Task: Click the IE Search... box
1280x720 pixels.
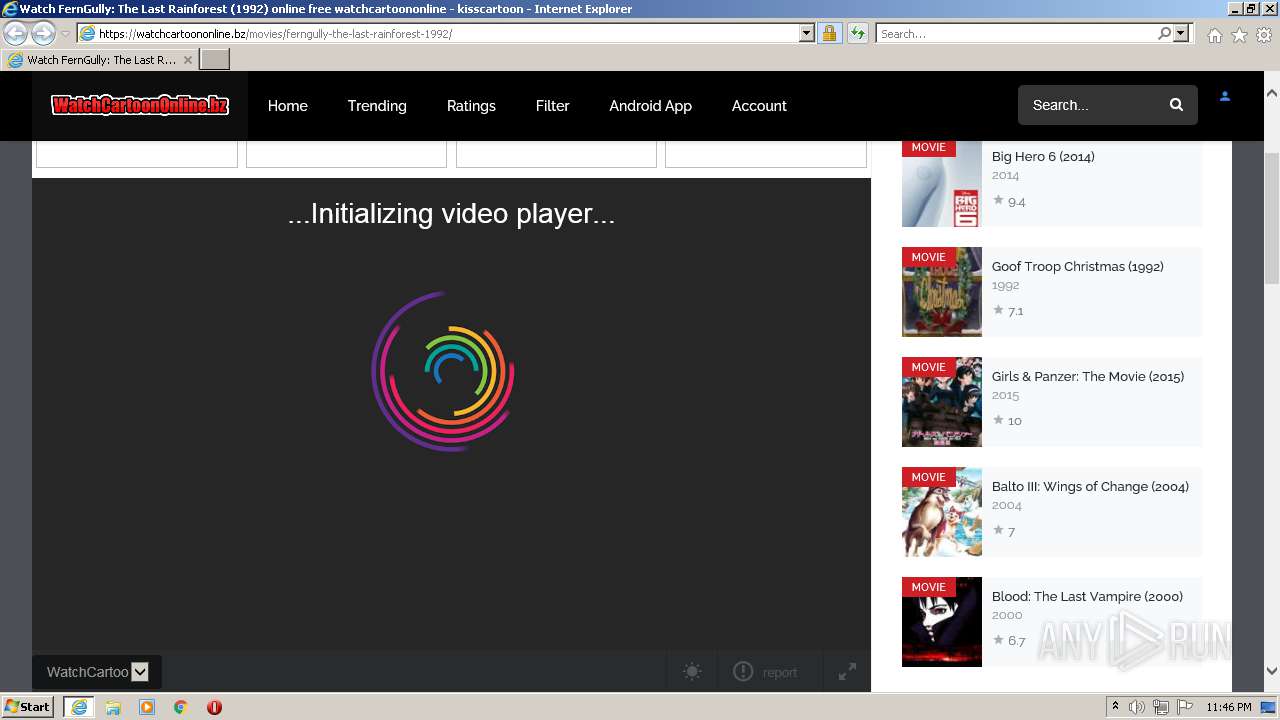Action: click(1015, 34)
